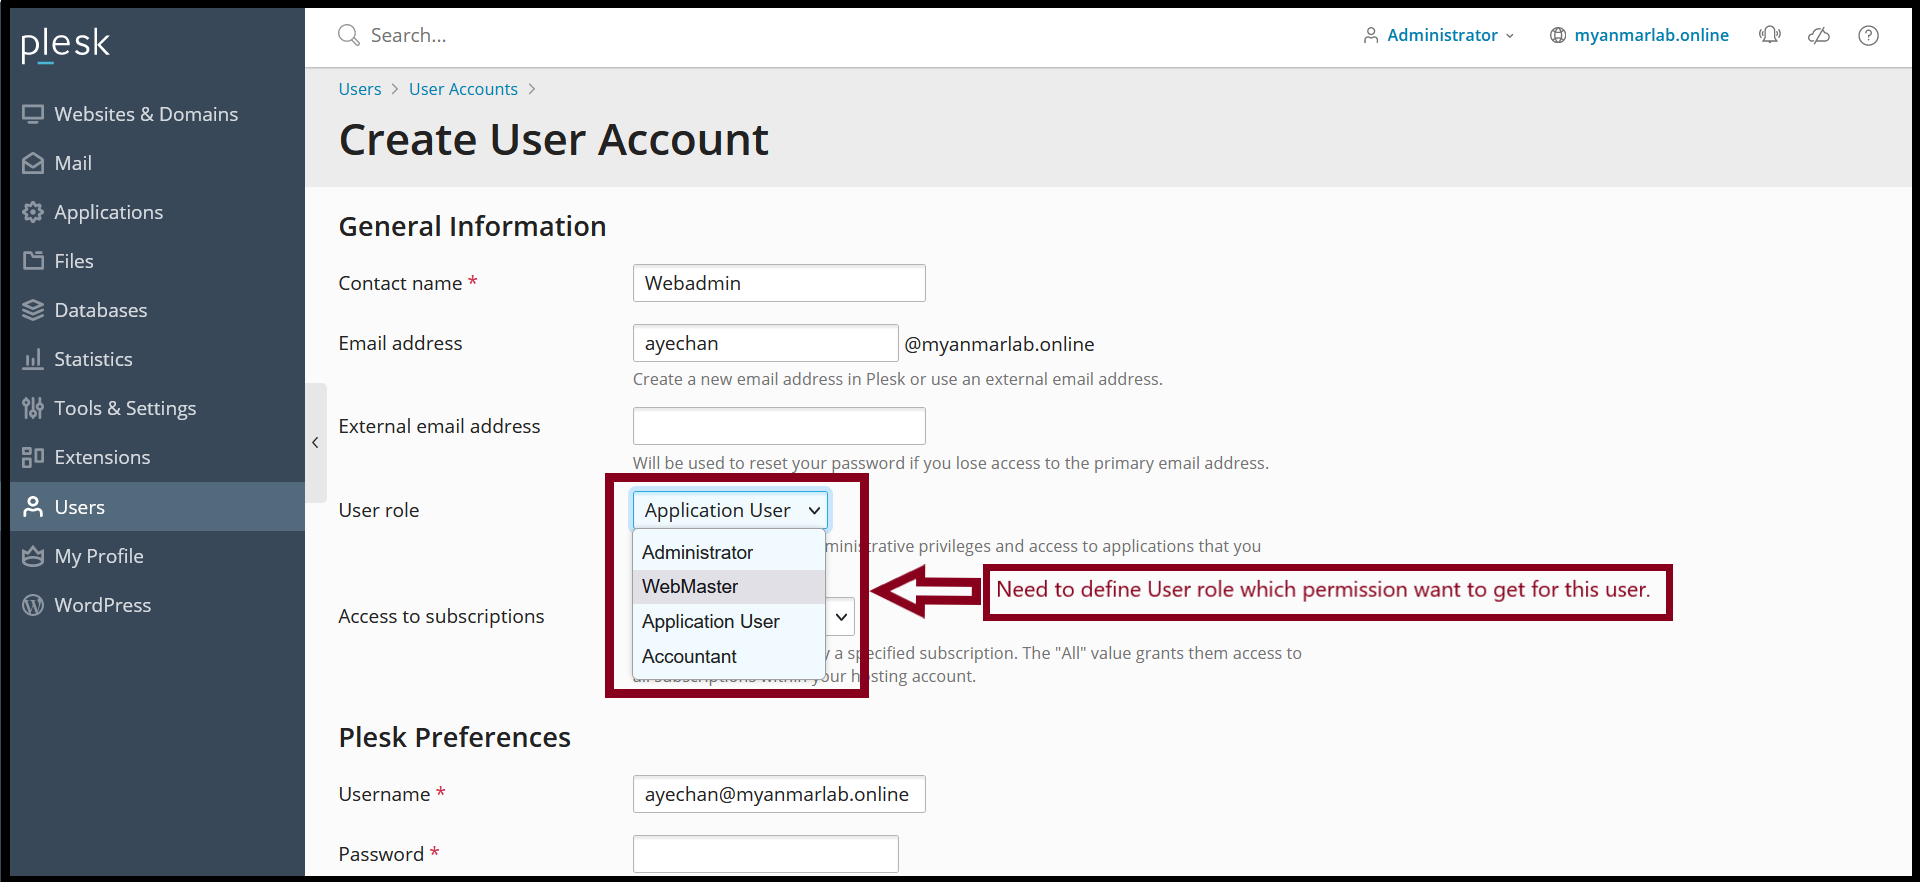This screenshot has width=1920, height=882.
Task: Open the notifications bell icon
Action: (1769, 35)
